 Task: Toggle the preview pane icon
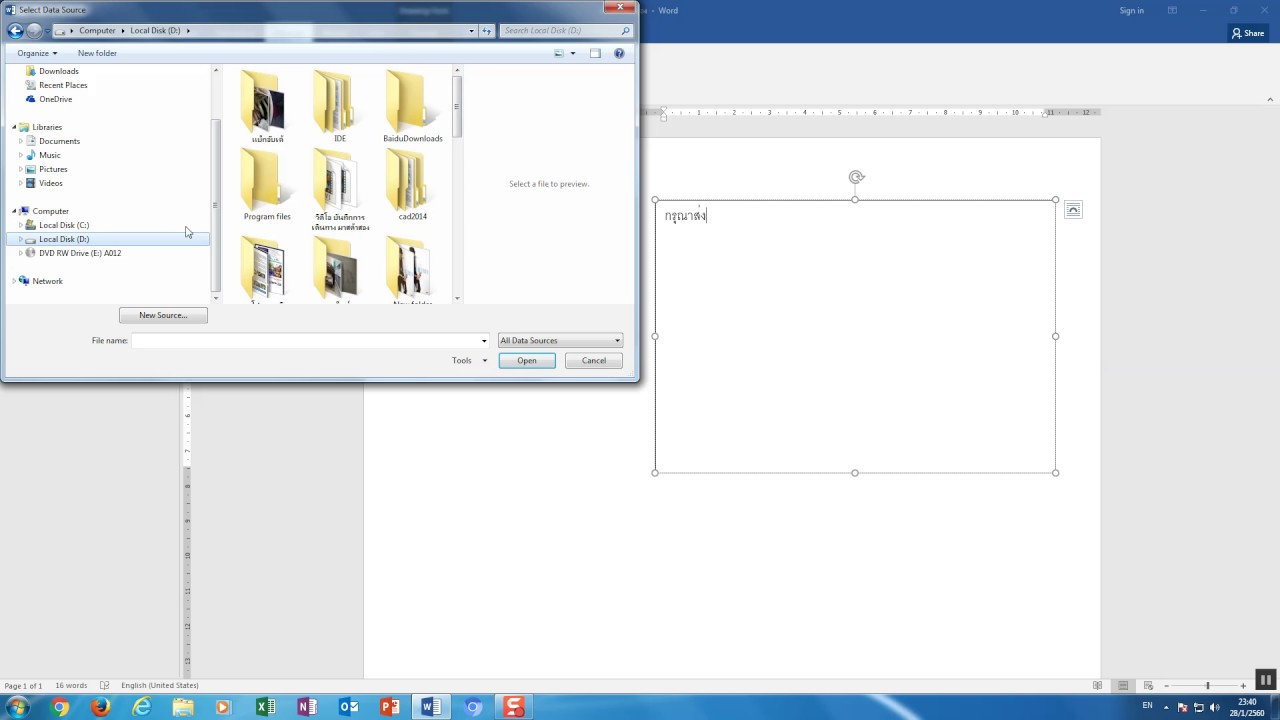[595, 53]
